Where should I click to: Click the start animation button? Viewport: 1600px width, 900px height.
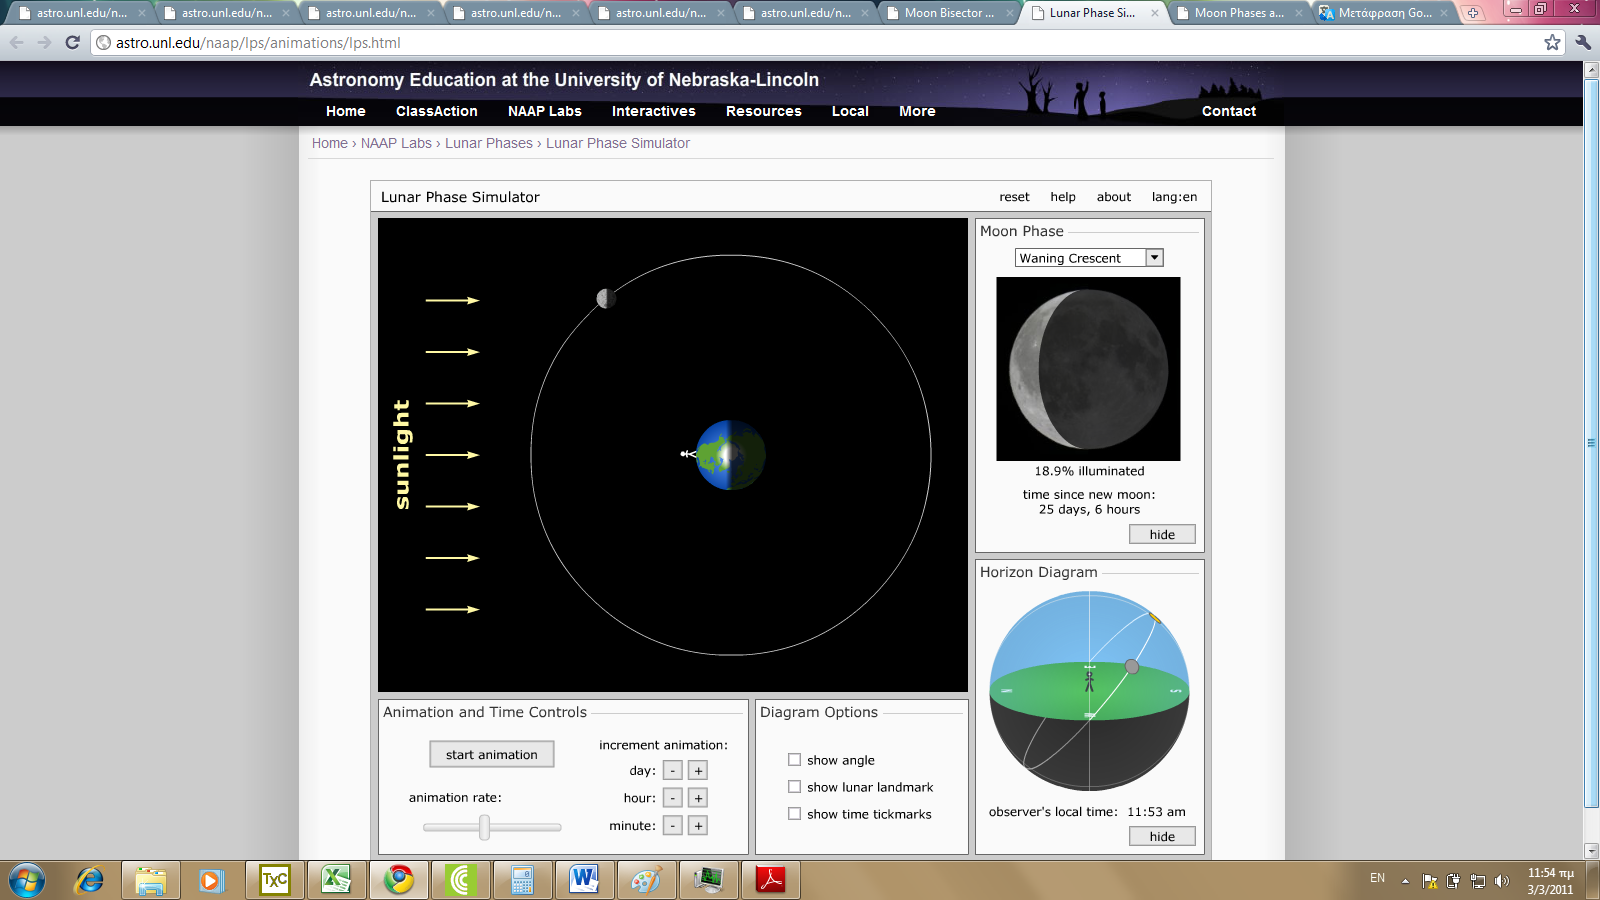coord(492,754)
